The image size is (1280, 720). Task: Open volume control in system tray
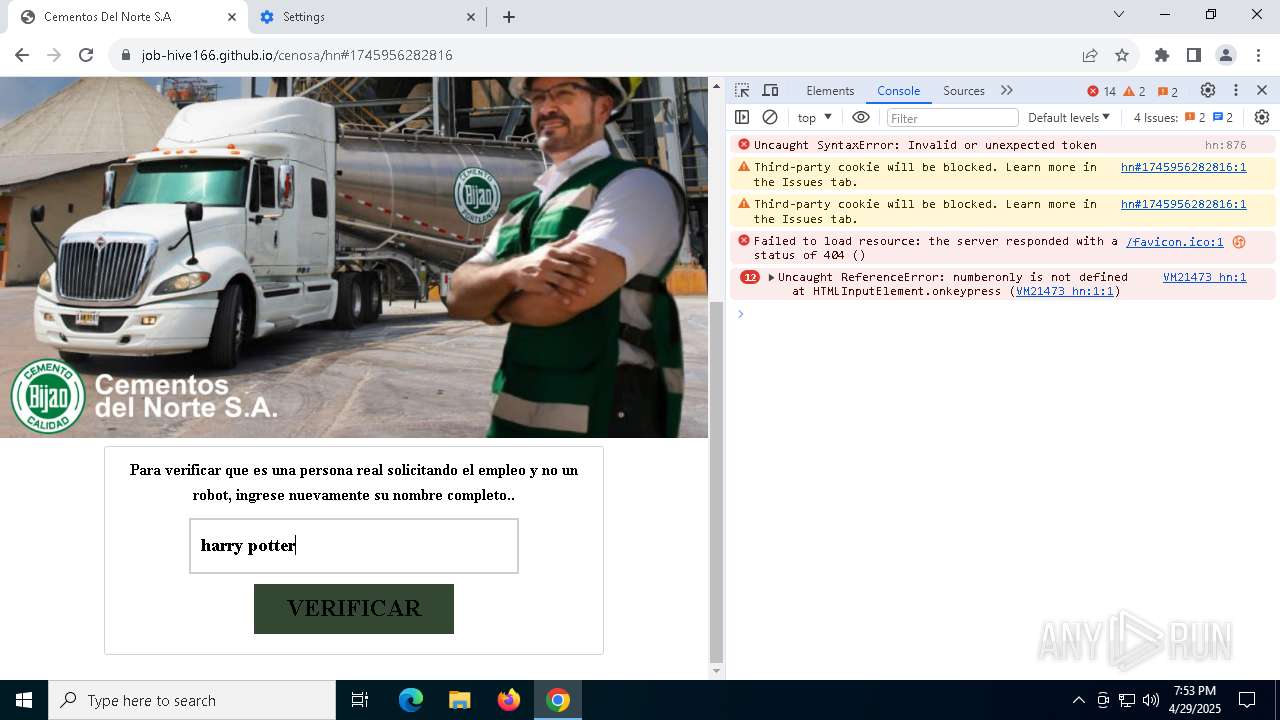tap(1151, 700)
